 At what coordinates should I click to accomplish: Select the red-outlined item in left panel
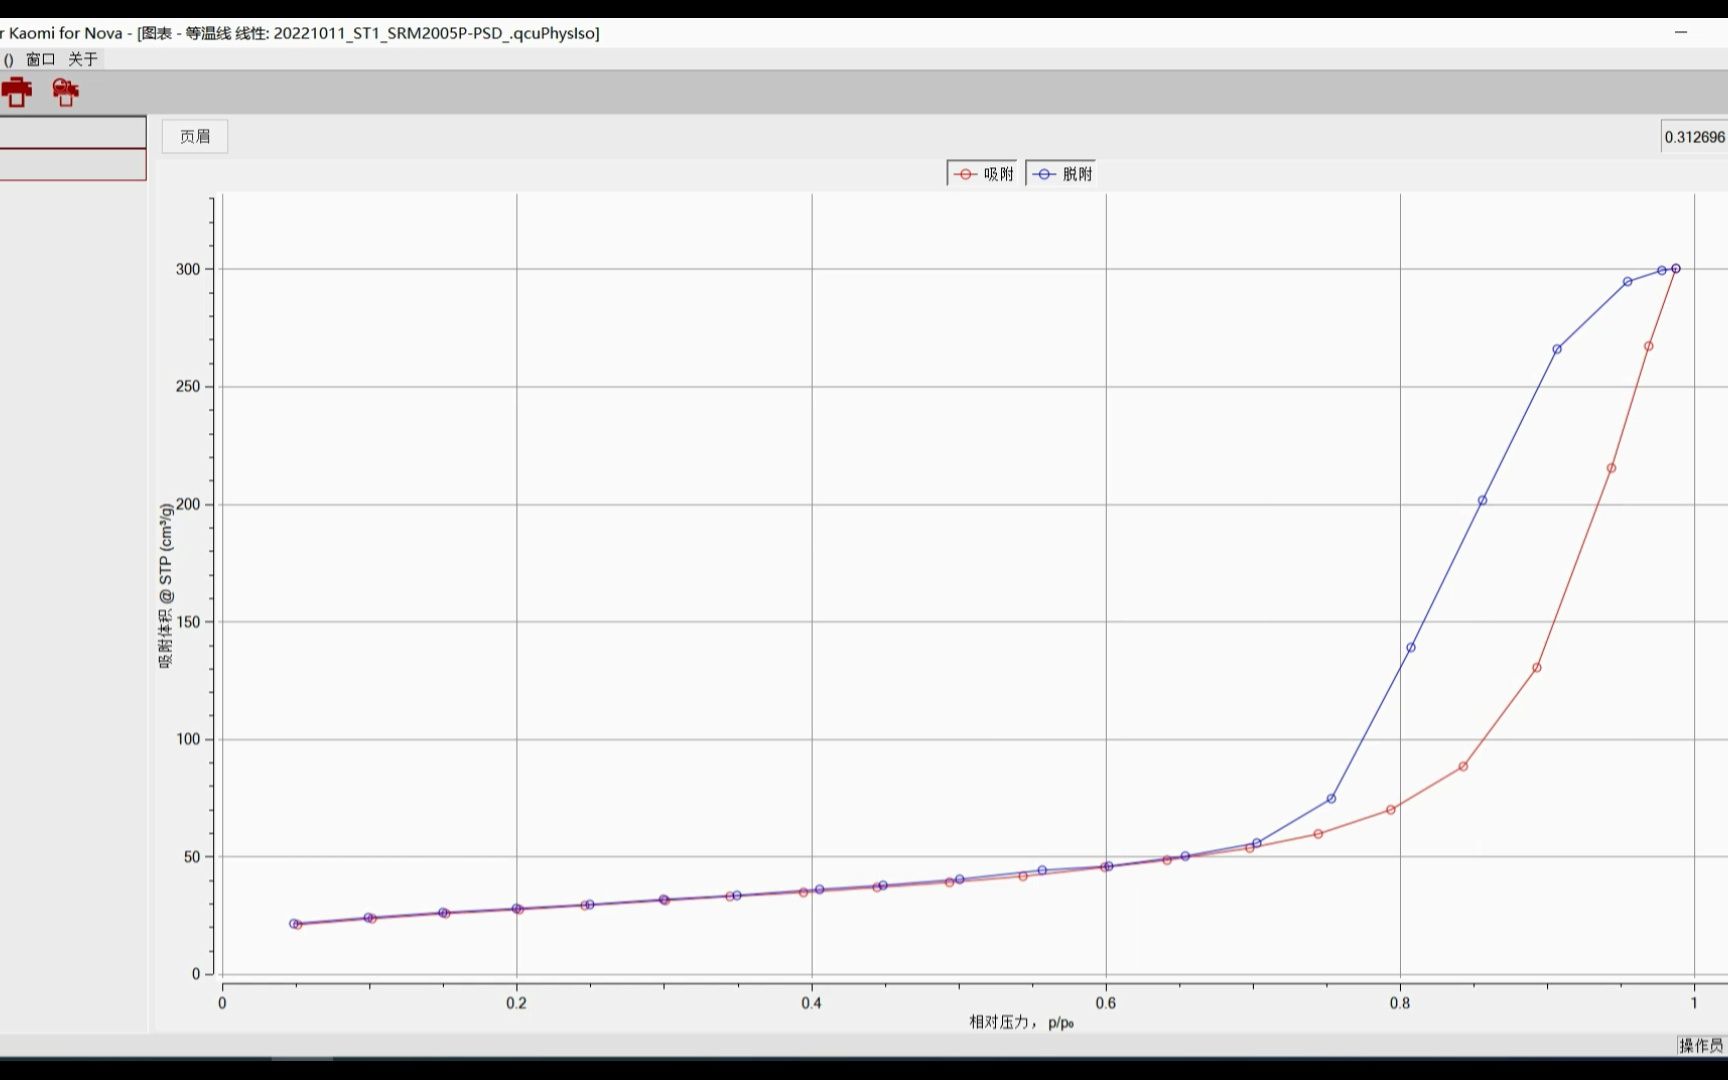pyautogui.click(x=73, y=165)
